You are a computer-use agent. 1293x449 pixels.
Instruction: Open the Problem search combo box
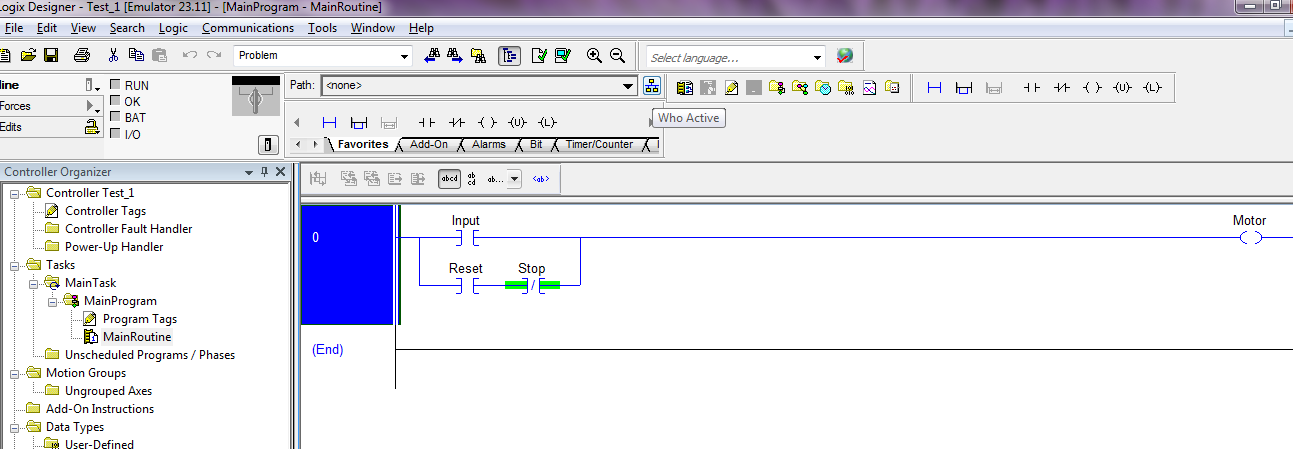coord(322,55)
